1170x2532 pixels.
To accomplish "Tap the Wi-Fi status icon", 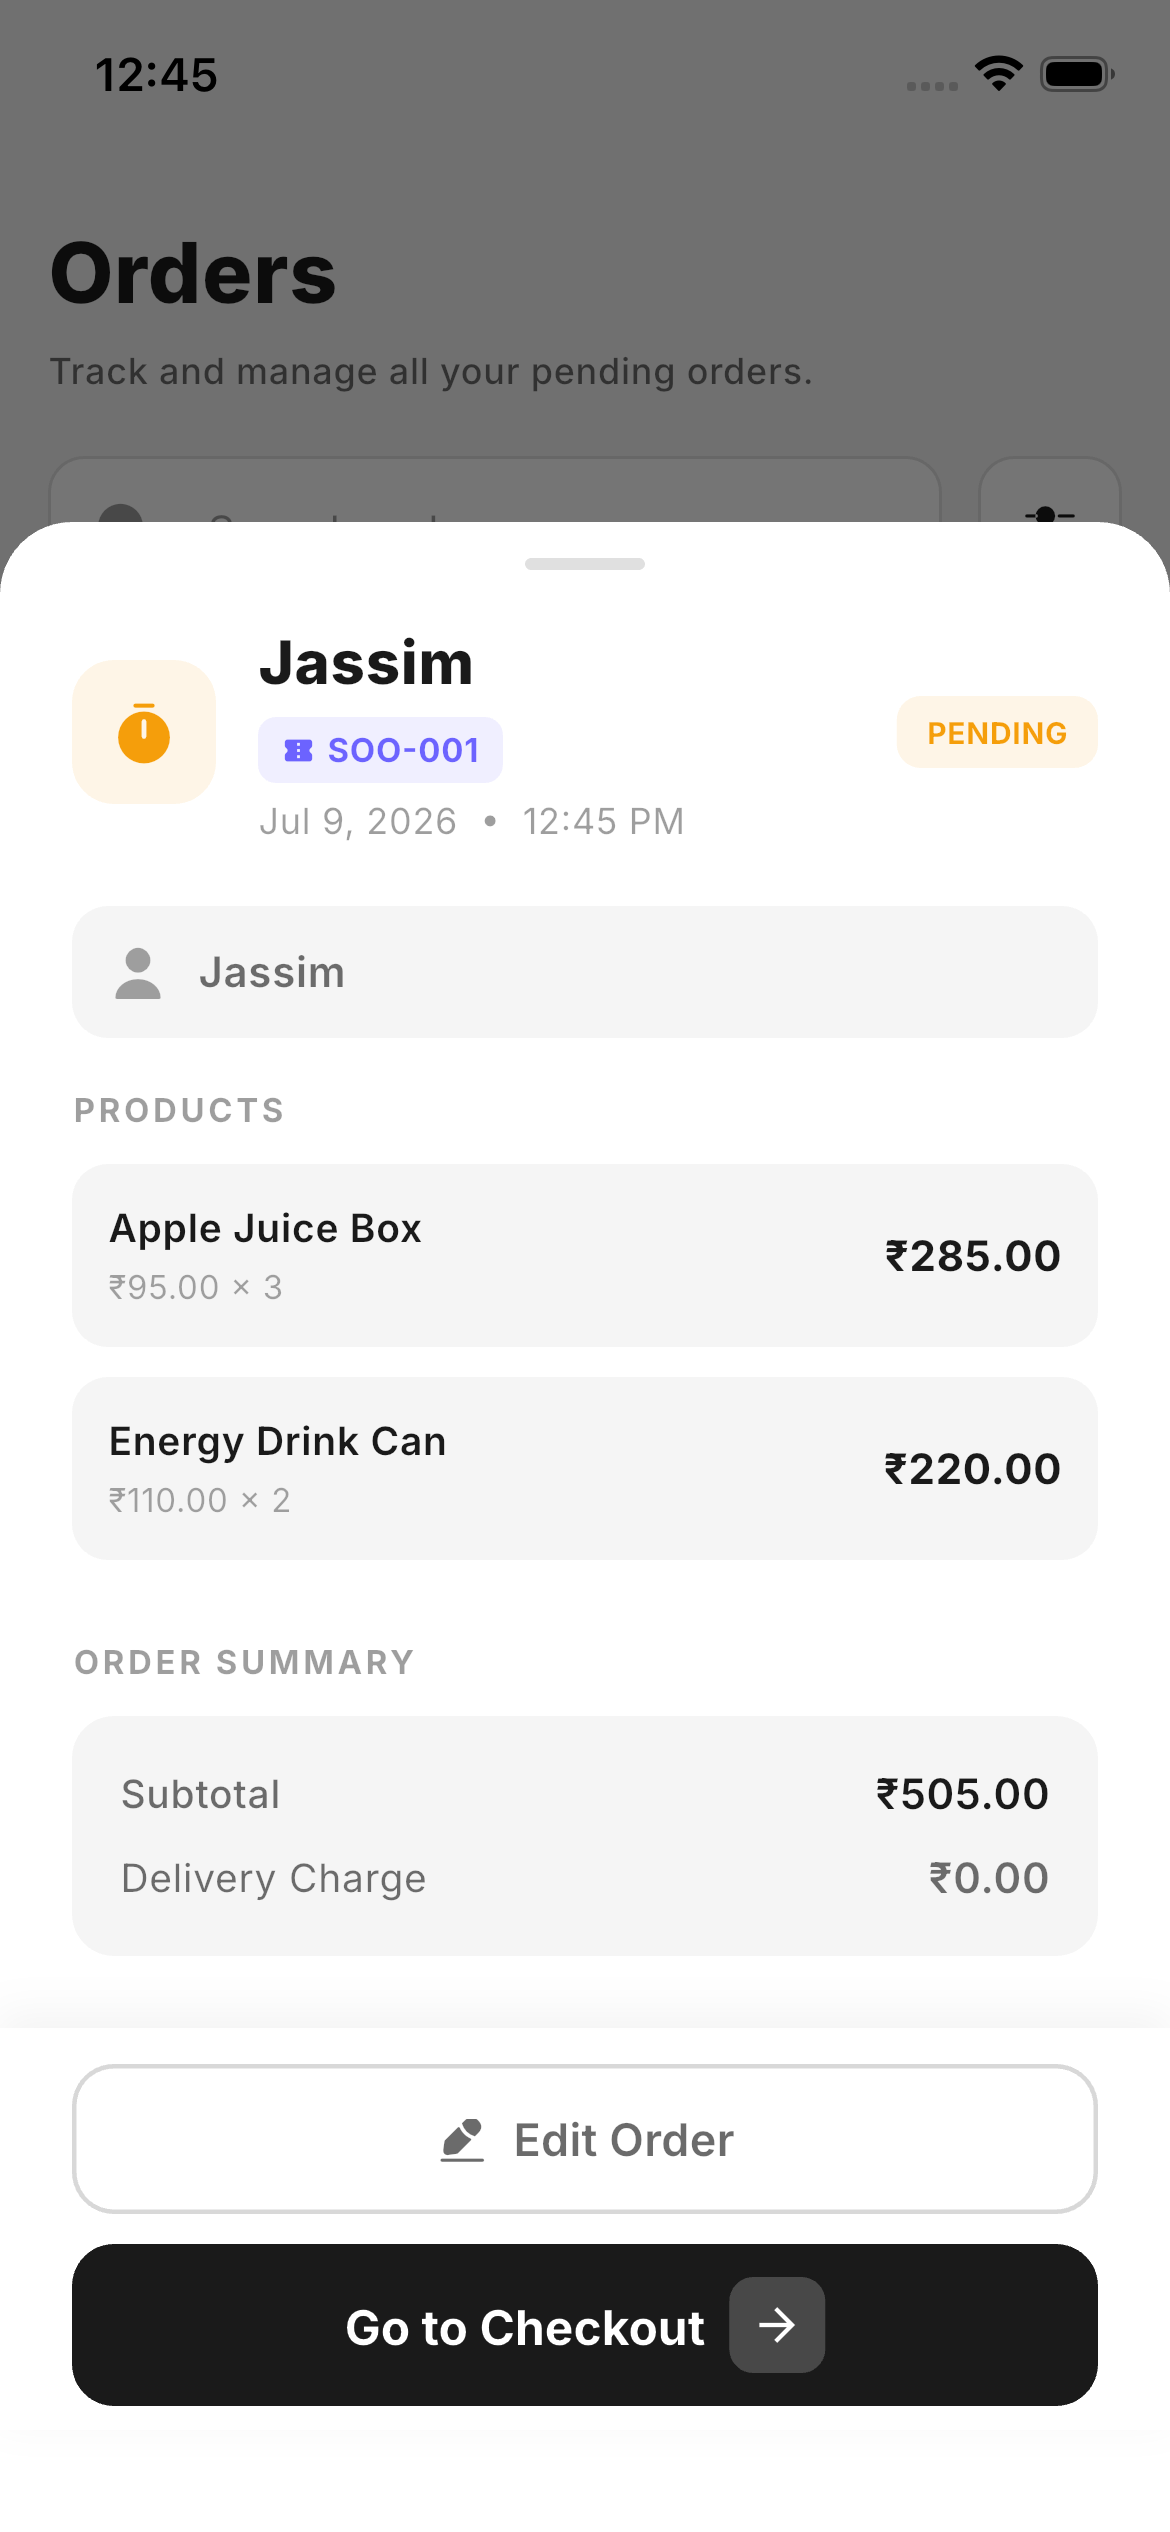I will pos(999,74).
